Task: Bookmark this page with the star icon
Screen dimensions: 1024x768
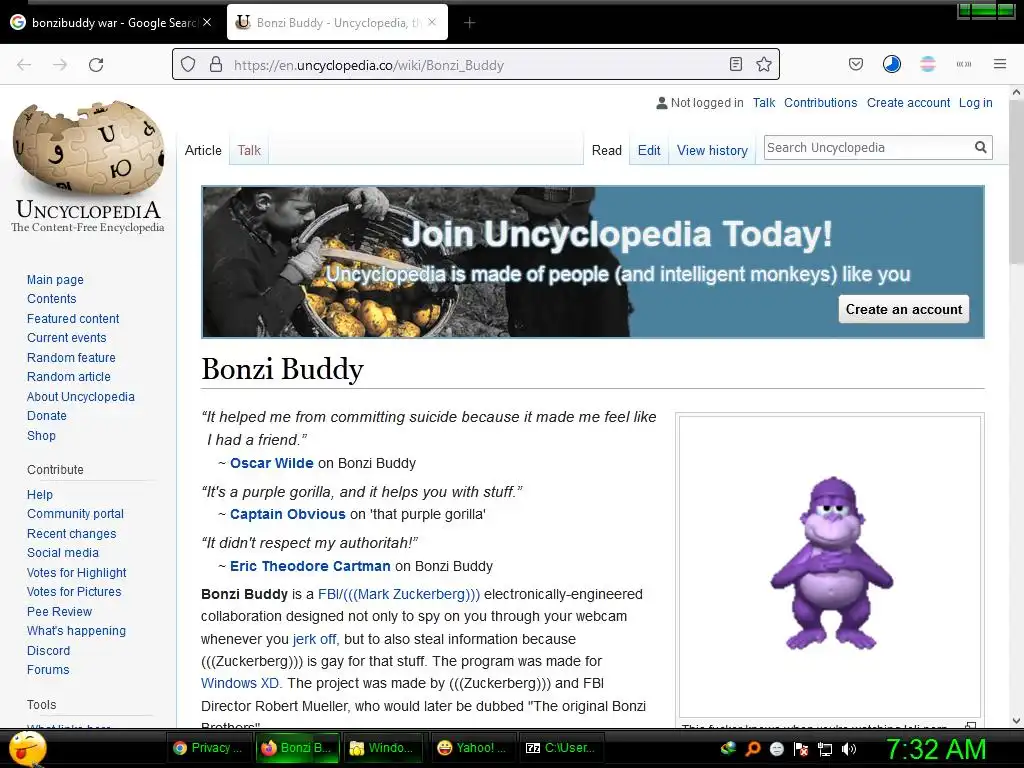Action: 763,64
